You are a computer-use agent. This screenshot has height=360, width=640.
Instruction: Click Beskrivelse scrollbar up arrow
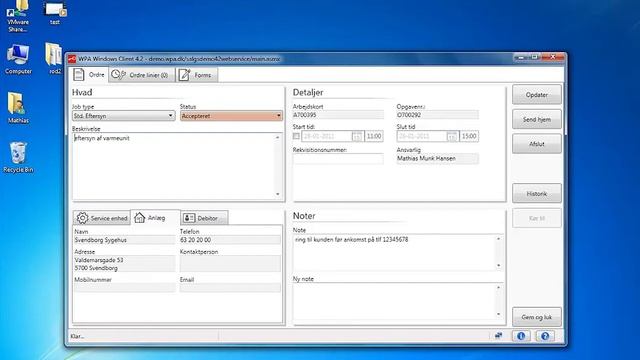[x=278, y=138]
